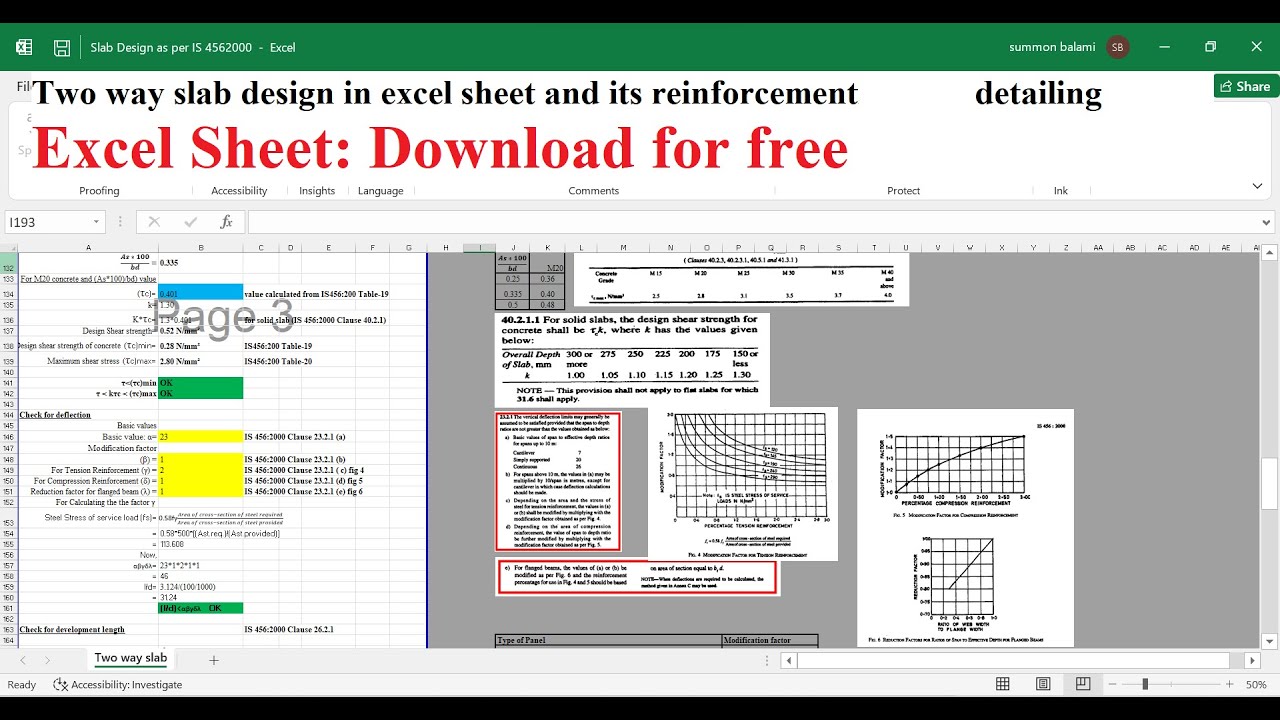
Task: Select column E header
Action: [328, 247]
